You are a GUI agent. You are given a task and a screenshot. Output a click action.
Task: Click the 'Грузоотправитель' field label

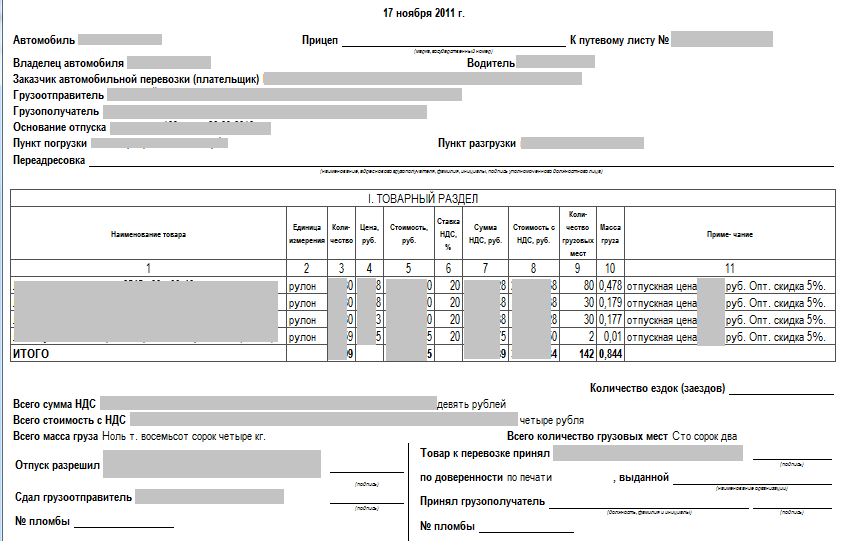(x=59, y=95)
